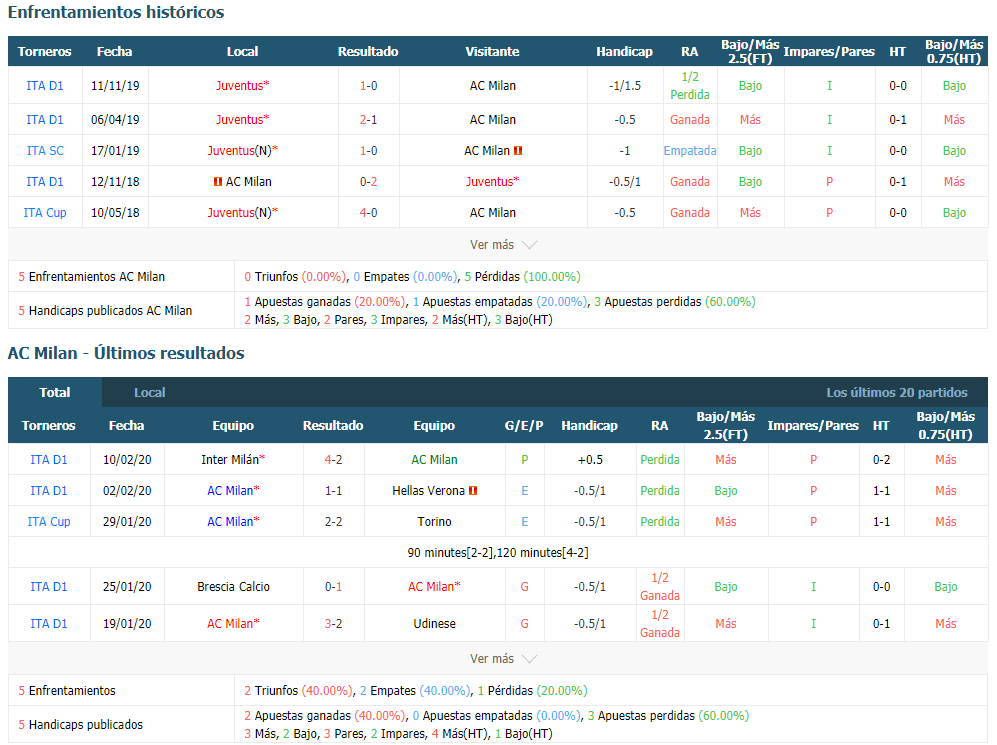Click Juventus* in the 11/11/19 row
997x745 pixels.
[242, 86]
